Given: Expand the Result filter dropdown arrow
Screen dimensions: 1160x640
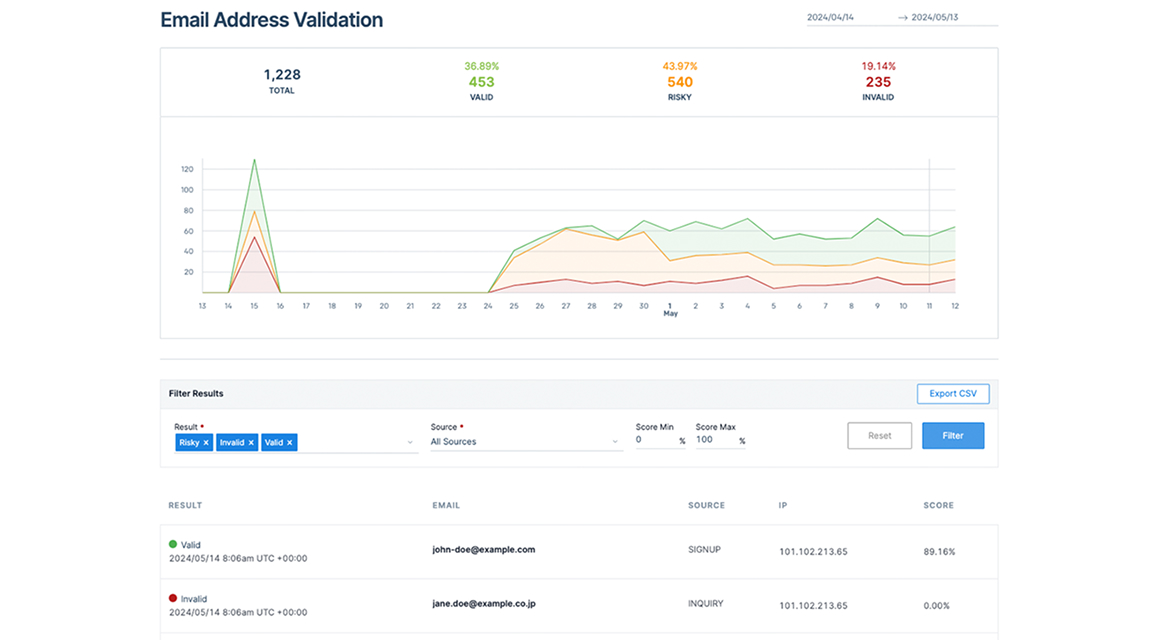Looking at the screenshot, I should click(x=410, y=442).
